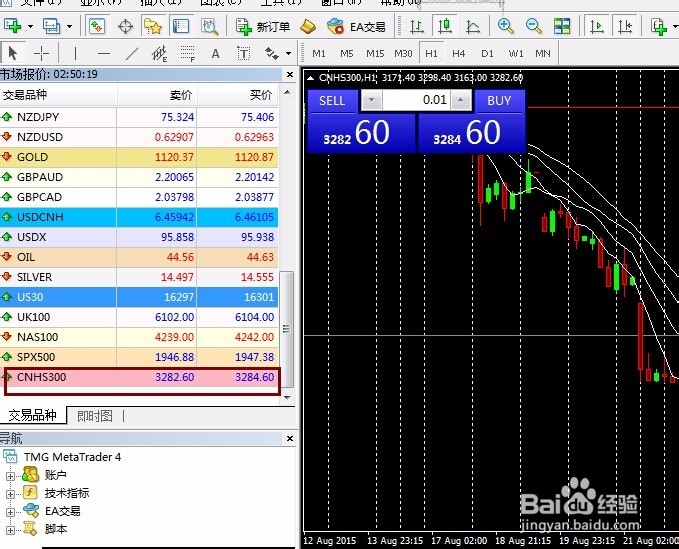Open the 交易品种 tab
The height and width of the screenshot is (549, 679).
click(32, 415)
